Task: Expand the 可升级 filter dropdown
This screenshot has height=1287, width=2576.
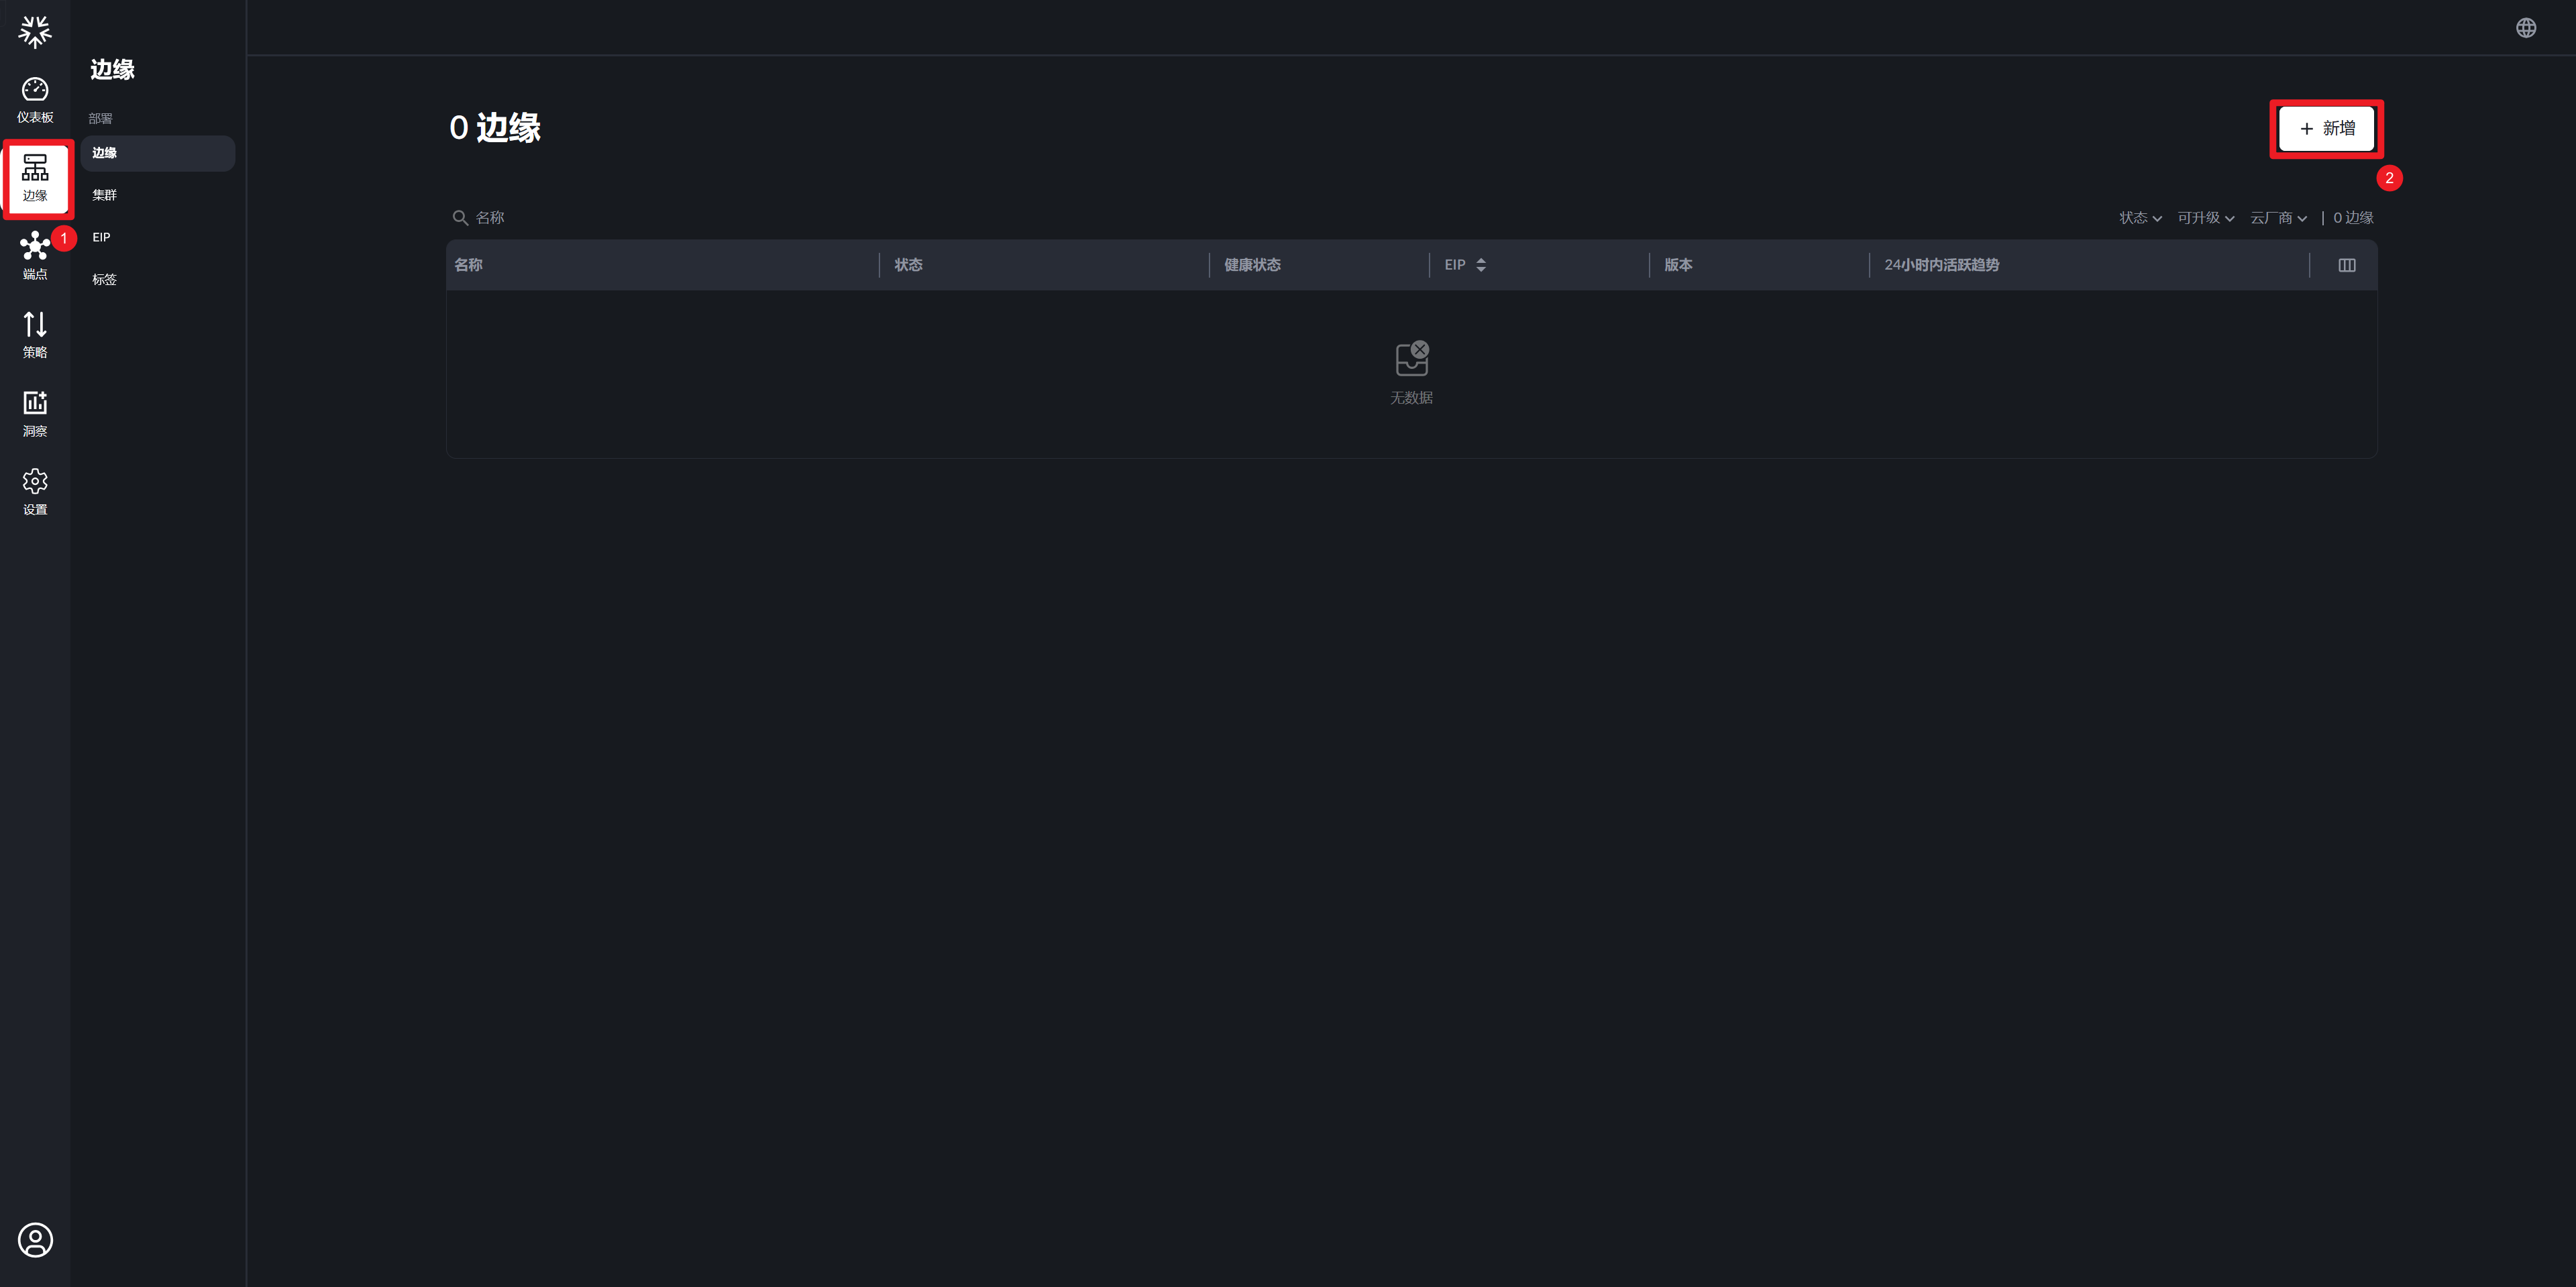Action: tap(2205, 218)
